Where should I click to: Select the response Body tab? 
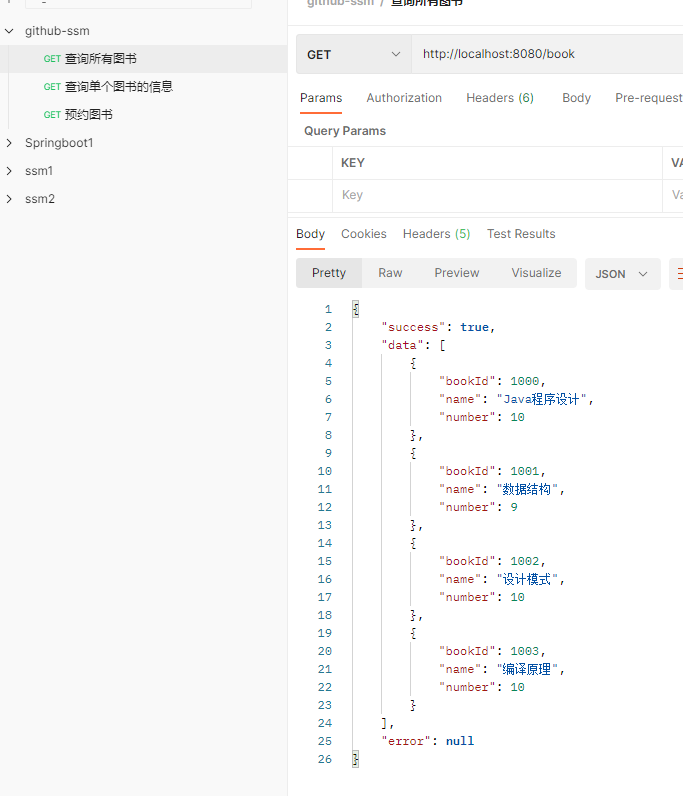[310, 234]
